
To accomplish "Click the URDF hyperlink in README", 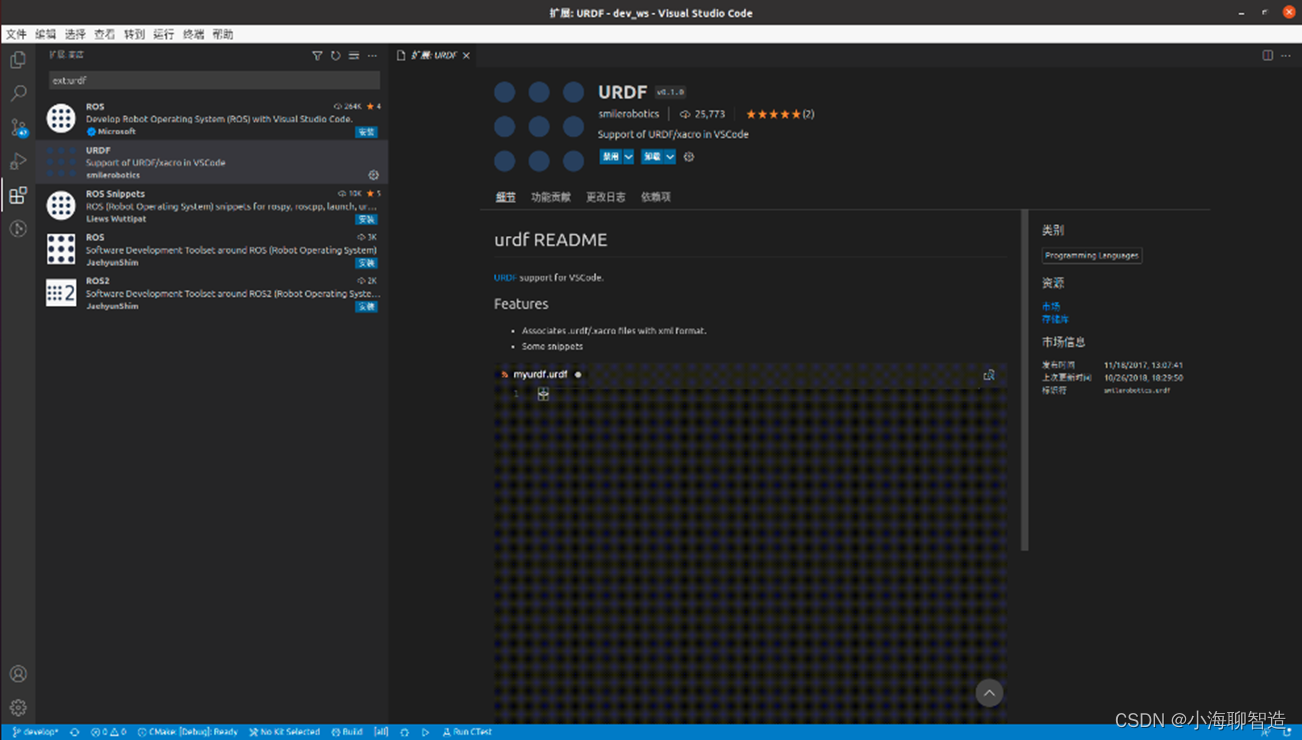I will pyautogui.click(x=505, y=277).
